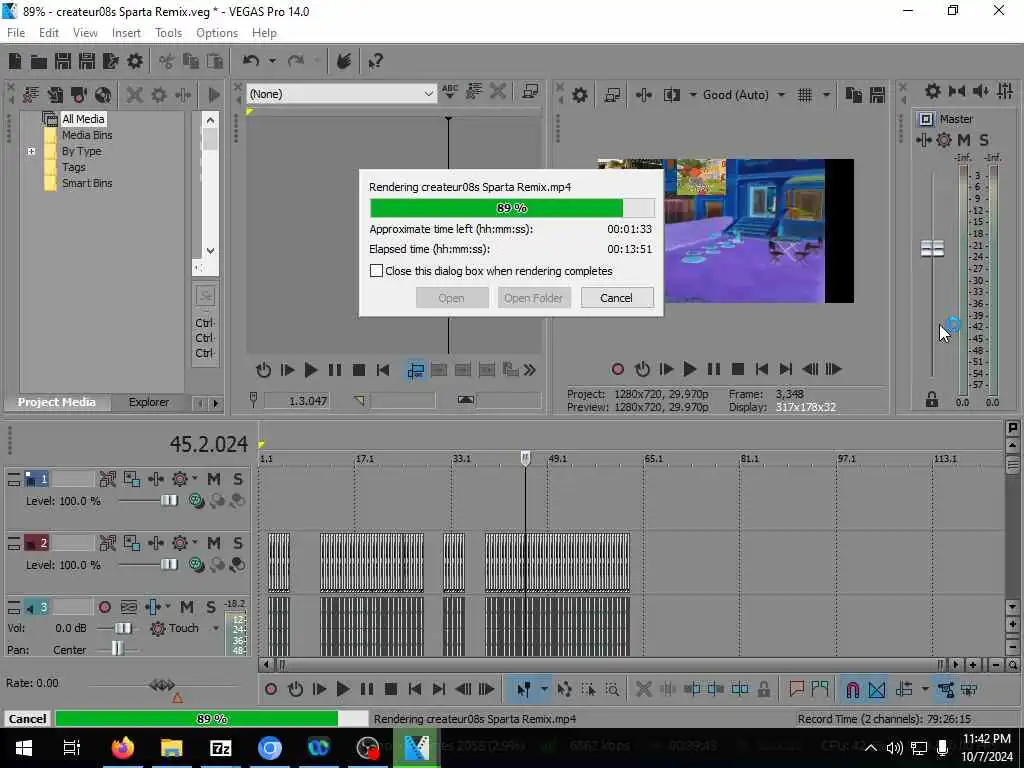Click the Project Properties gear icon in main toolbar
Screen dimensions: 1024x768
coord(135,61)
